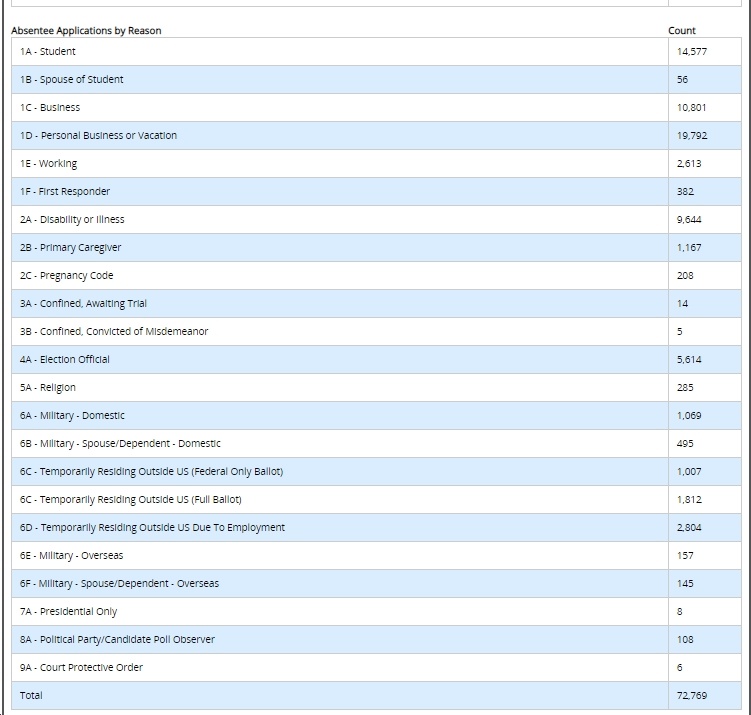Click the 'Count' column header
Screen dimensions: 751x715
(x=682, y=31)
